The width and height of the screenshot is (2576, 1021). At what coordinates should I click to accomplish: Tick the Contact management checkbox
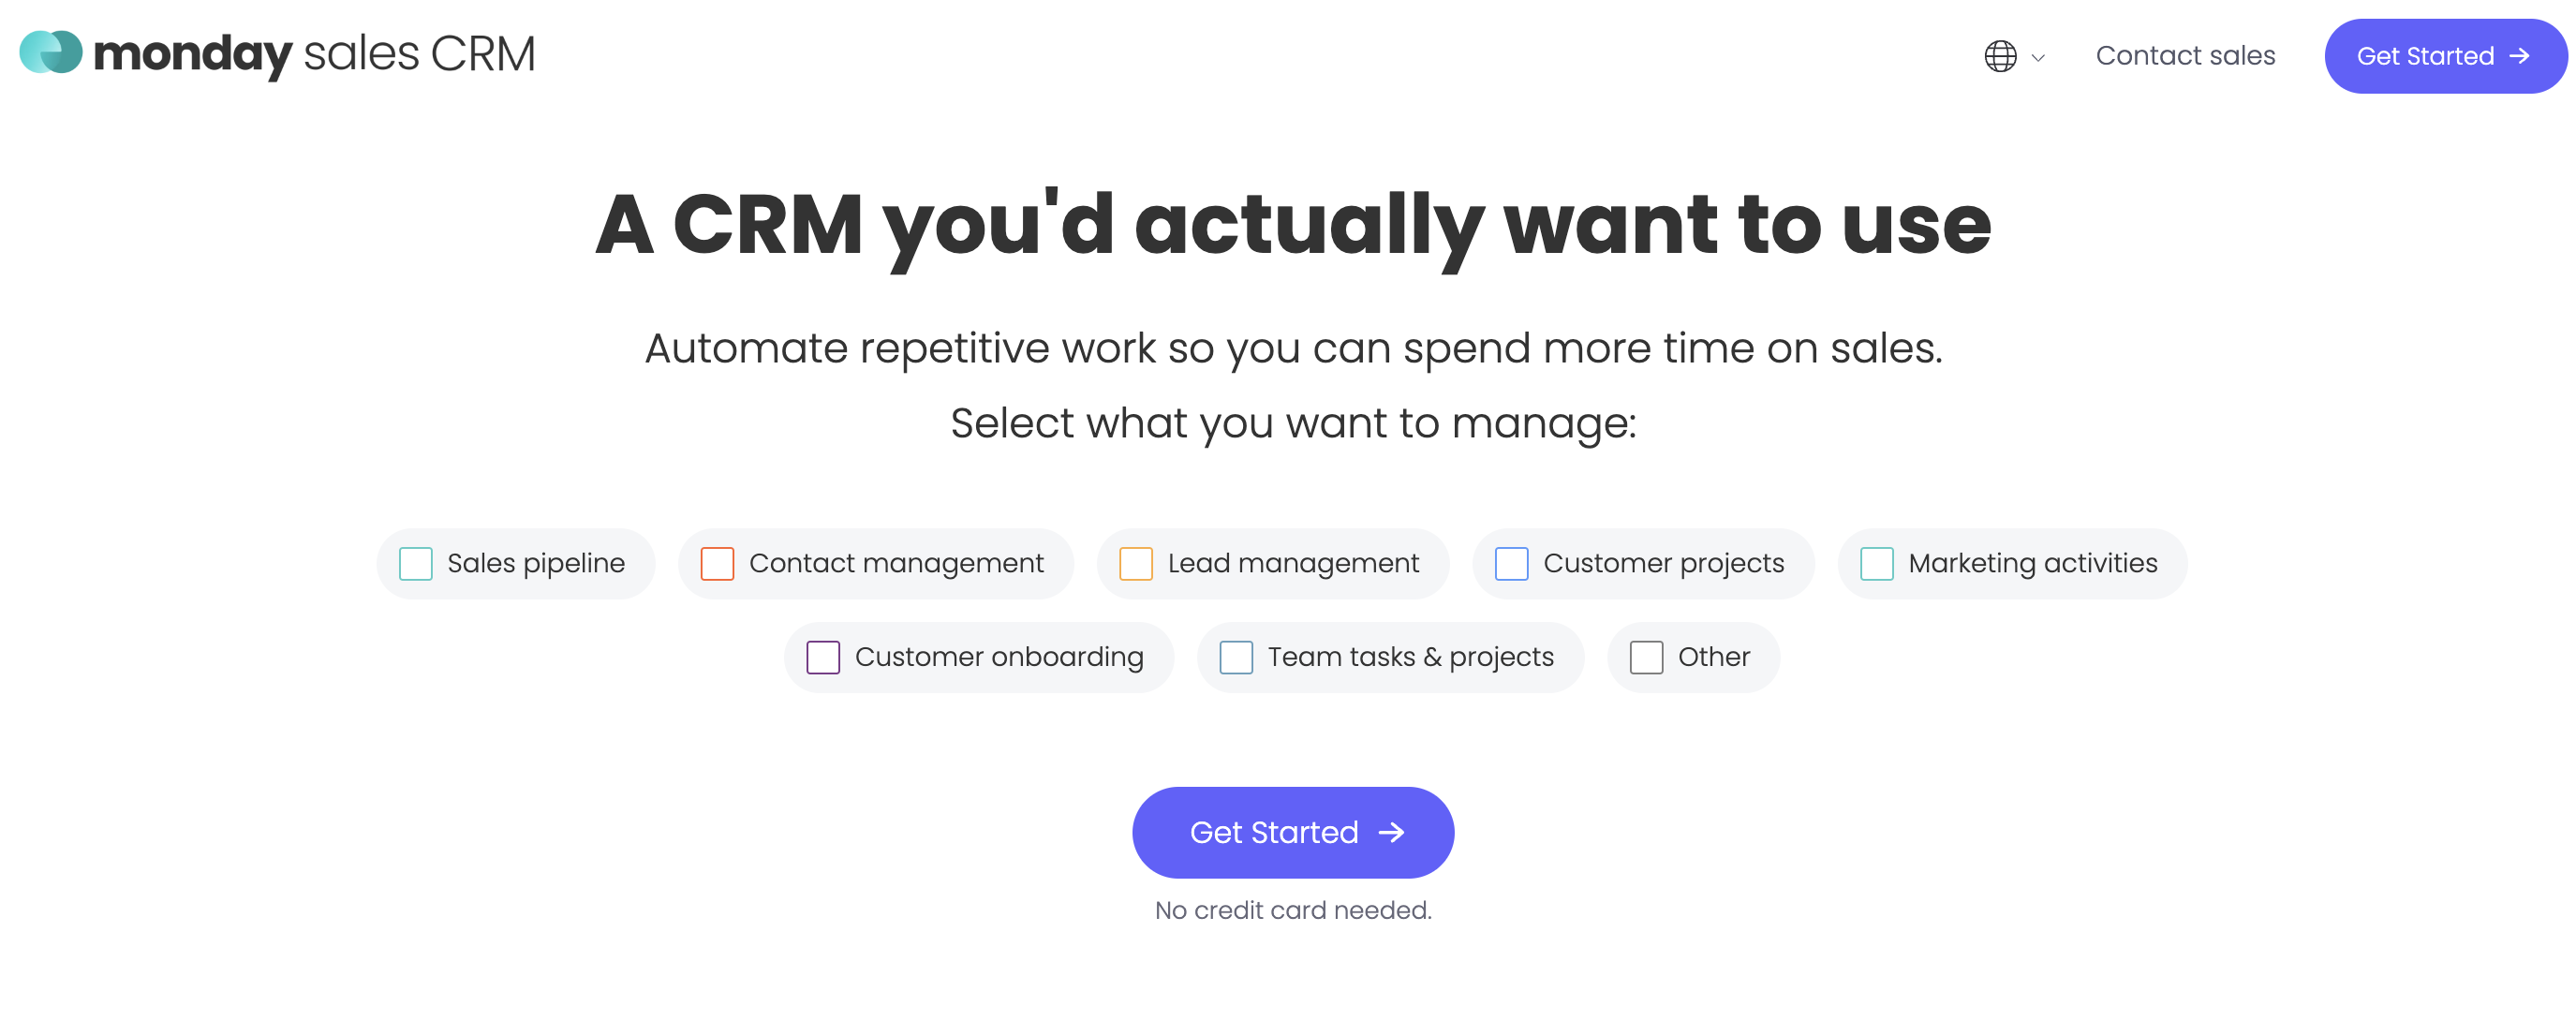click(717, 564)
